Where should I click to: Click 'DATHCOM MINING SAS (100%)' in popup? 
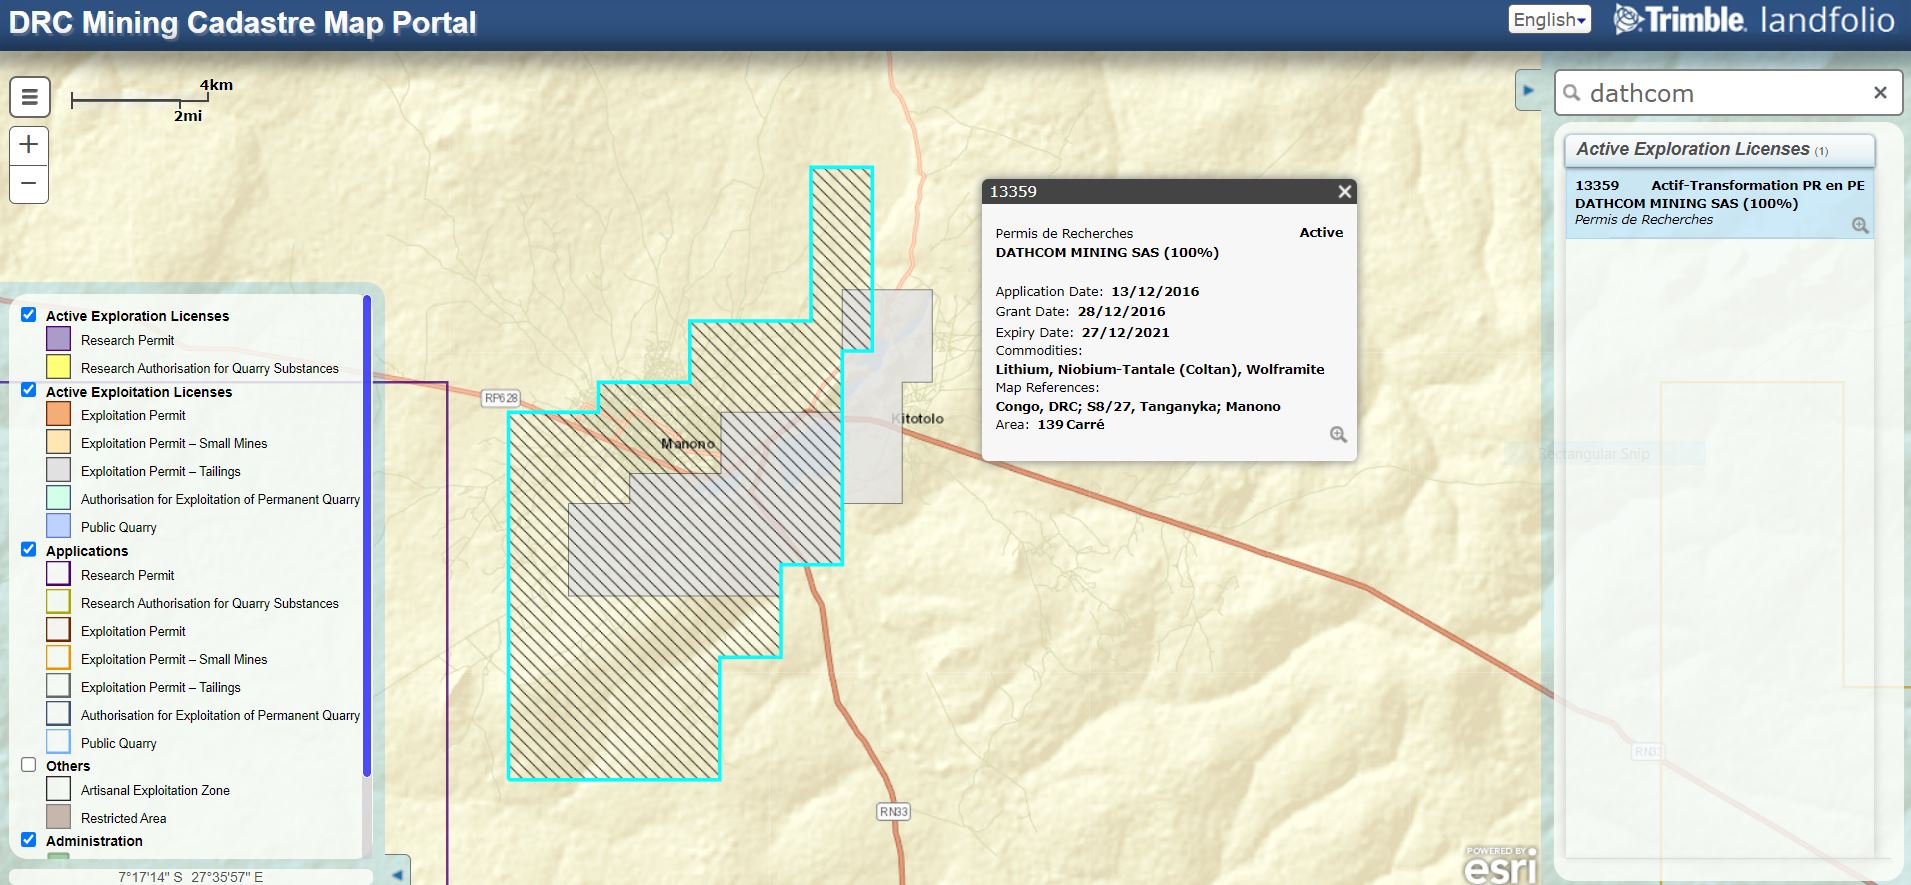coord(1107,253)
